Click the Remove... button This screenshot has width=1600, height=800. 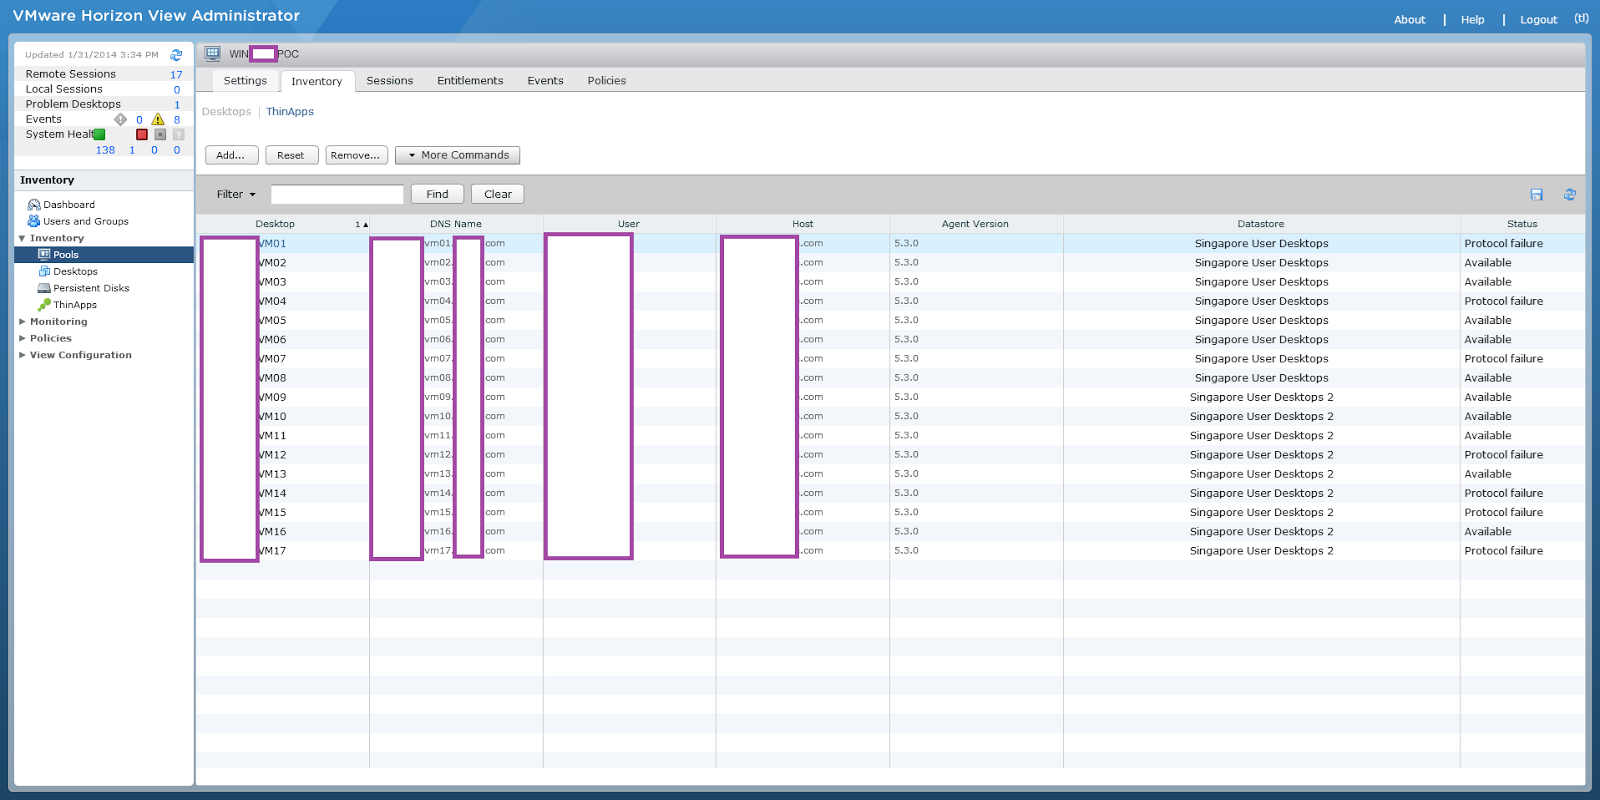356,155
